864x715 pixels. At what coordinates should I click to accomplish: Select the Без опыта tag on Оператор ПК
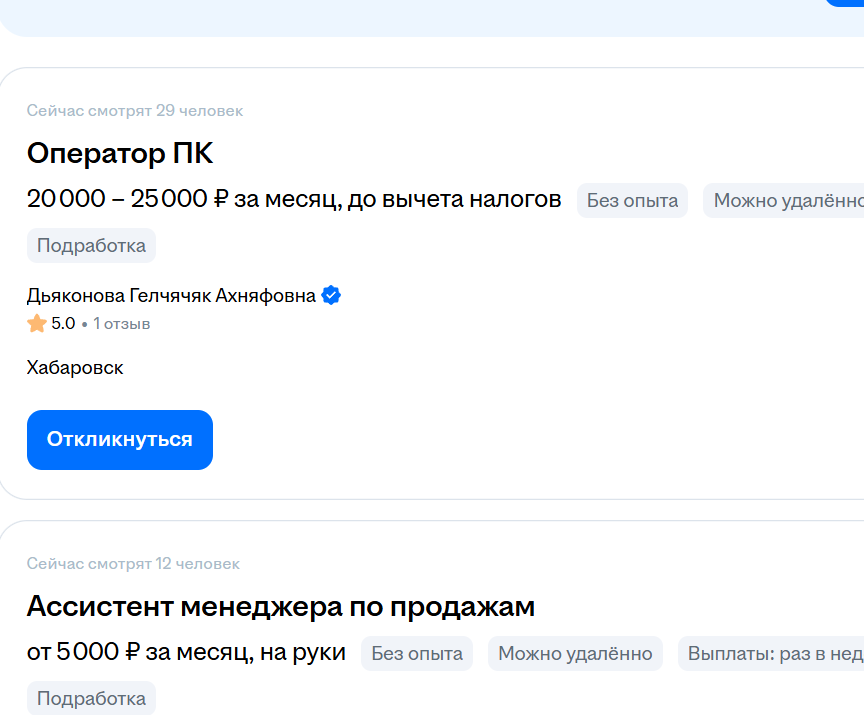(632, 201)
